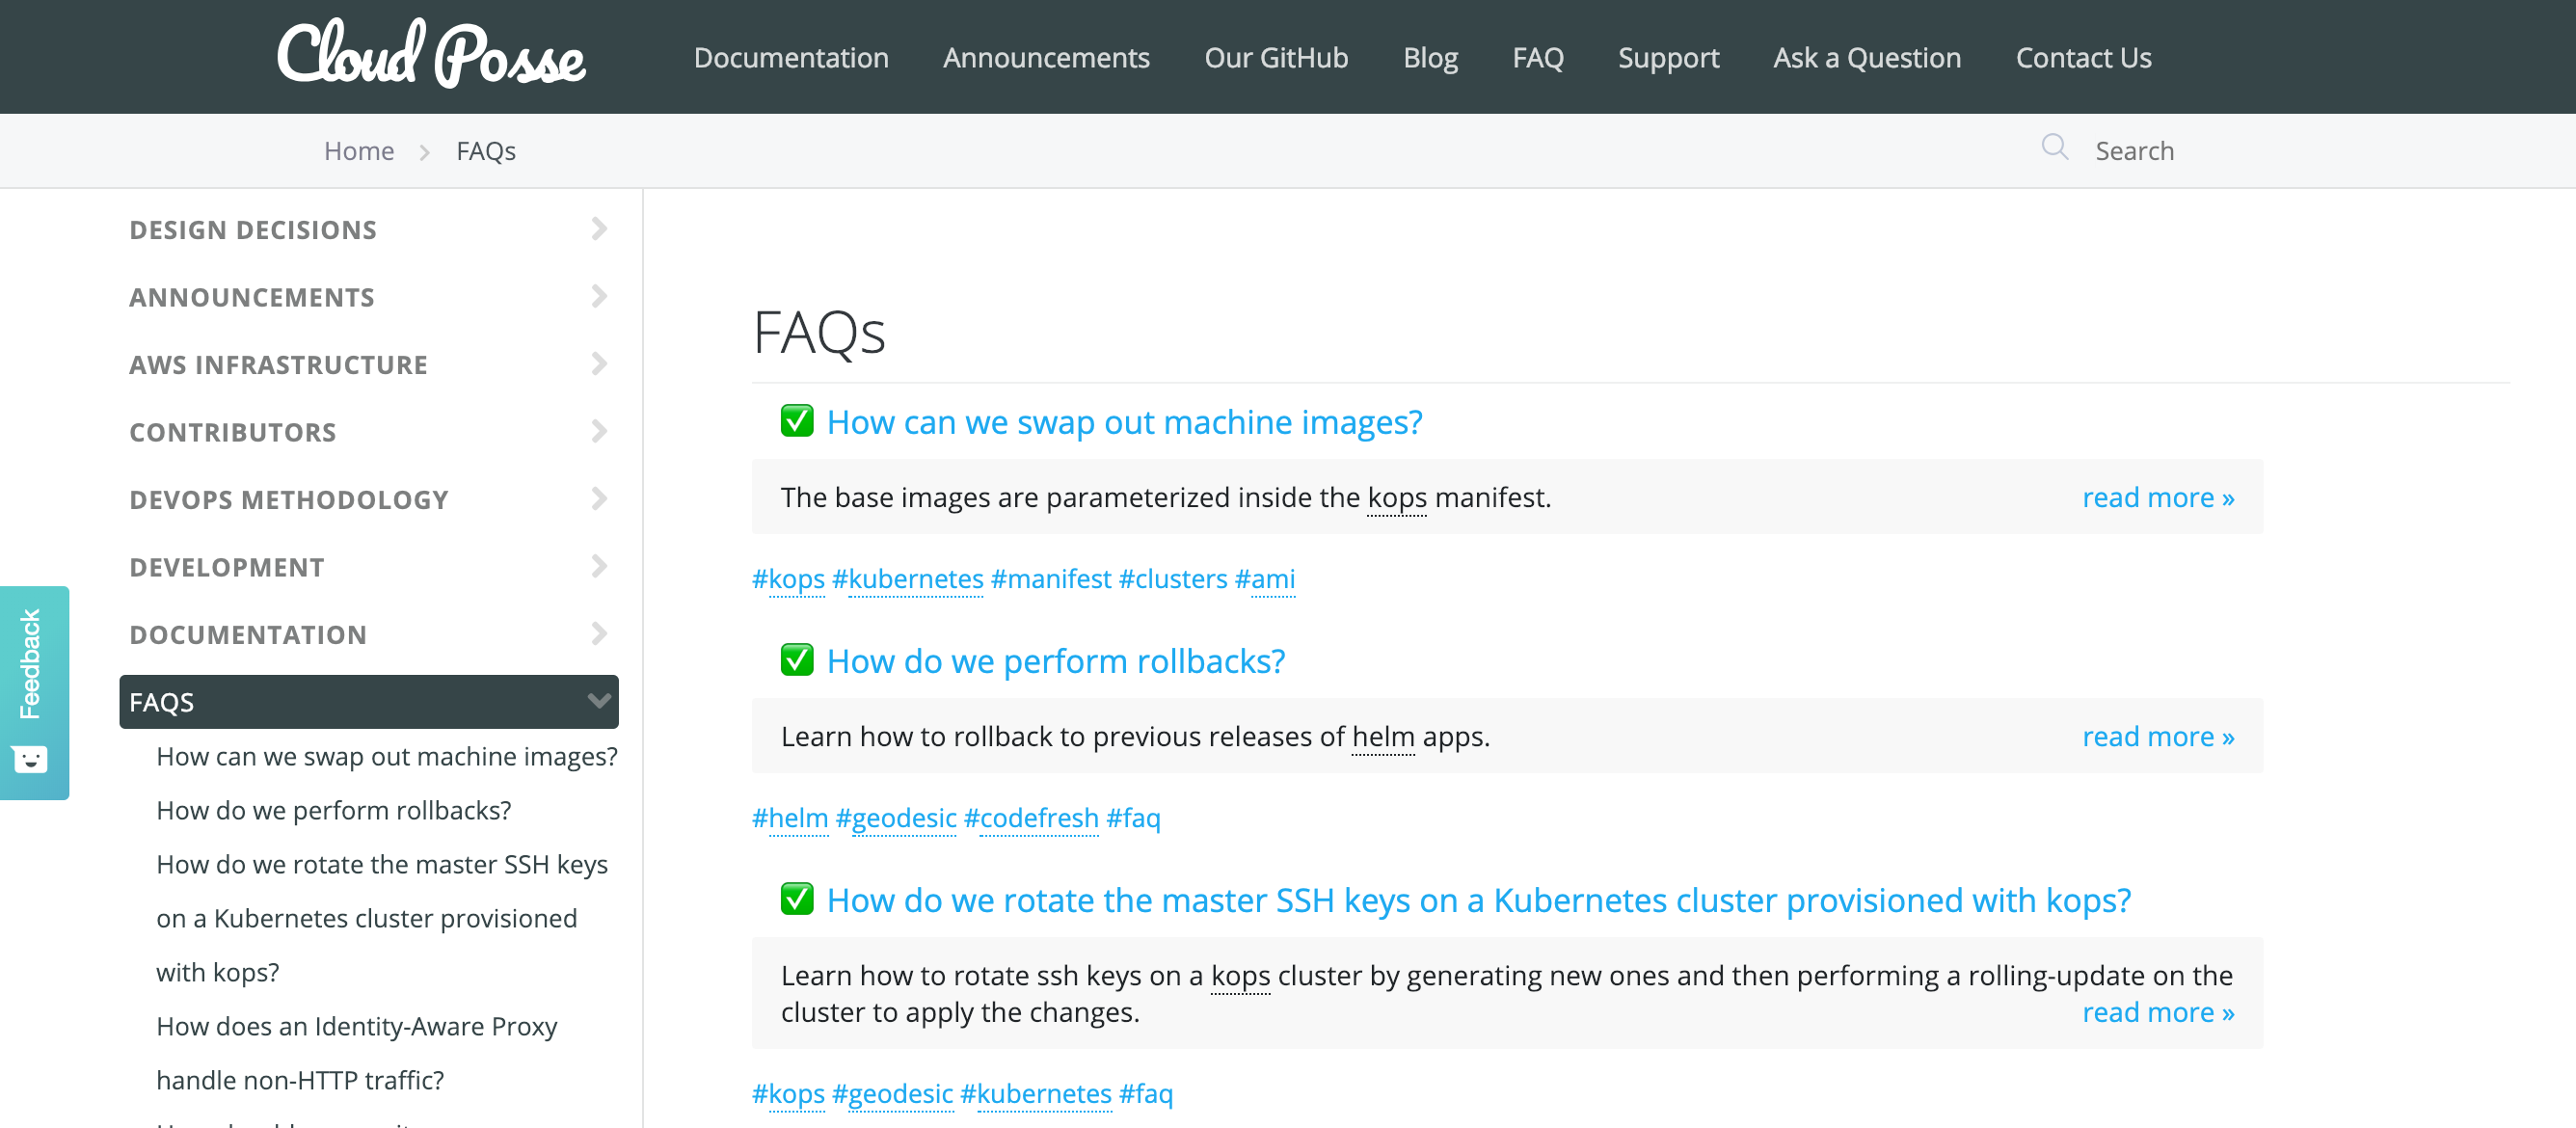Click the green checkmark beside the machine images question
The image size is (2576, 1128).
click(x=796, y=421)
